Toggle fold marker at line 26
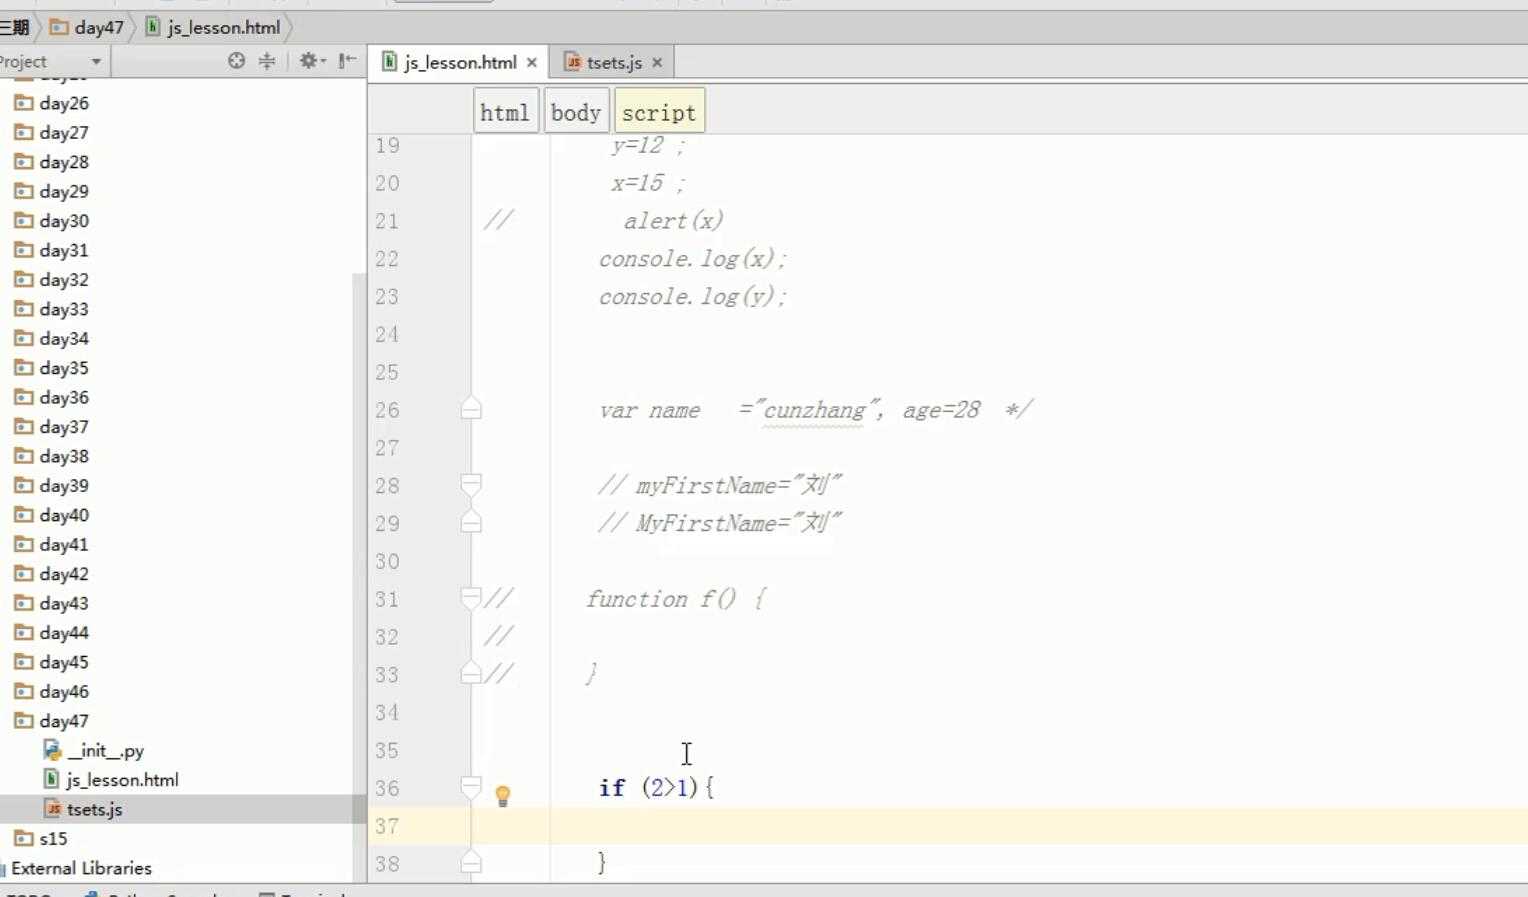Screen dimensions: 1528x897 pos(471,408)
